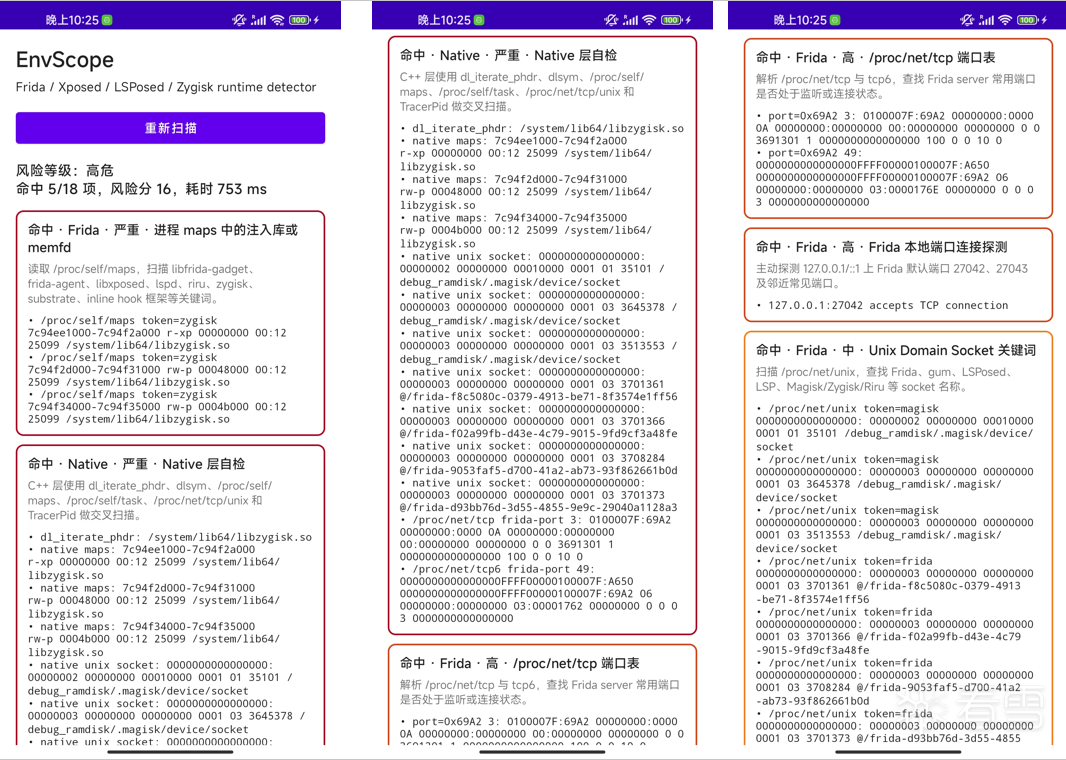Tap the green indicator beside third screen clock
This screenshot has width=1066, height=760.
835,20
